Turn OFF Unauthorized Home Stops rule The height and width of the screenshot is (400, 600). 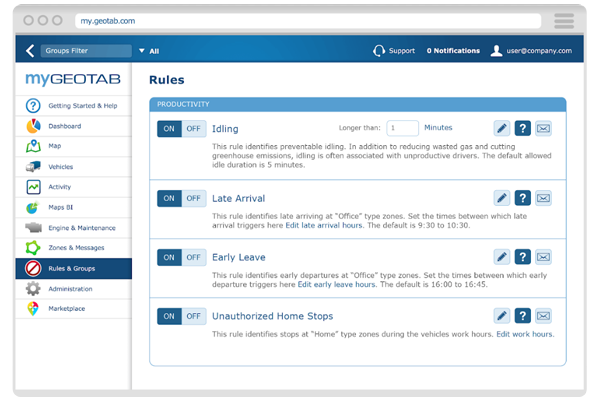tap(194, 316)
